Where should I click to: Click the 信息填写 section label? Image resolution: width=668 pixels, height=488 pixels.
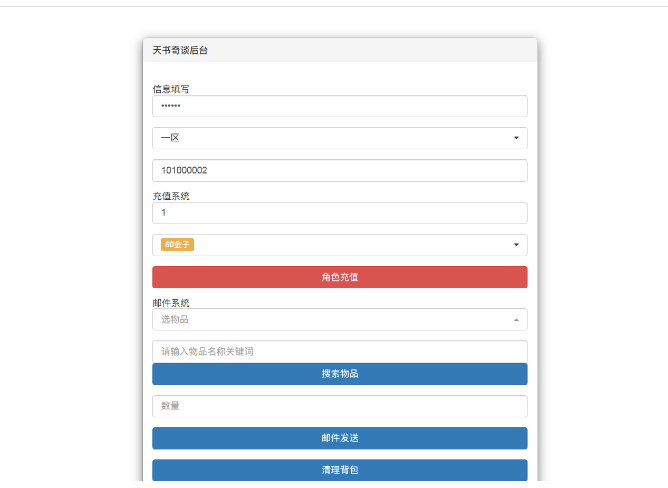(171, 89)
